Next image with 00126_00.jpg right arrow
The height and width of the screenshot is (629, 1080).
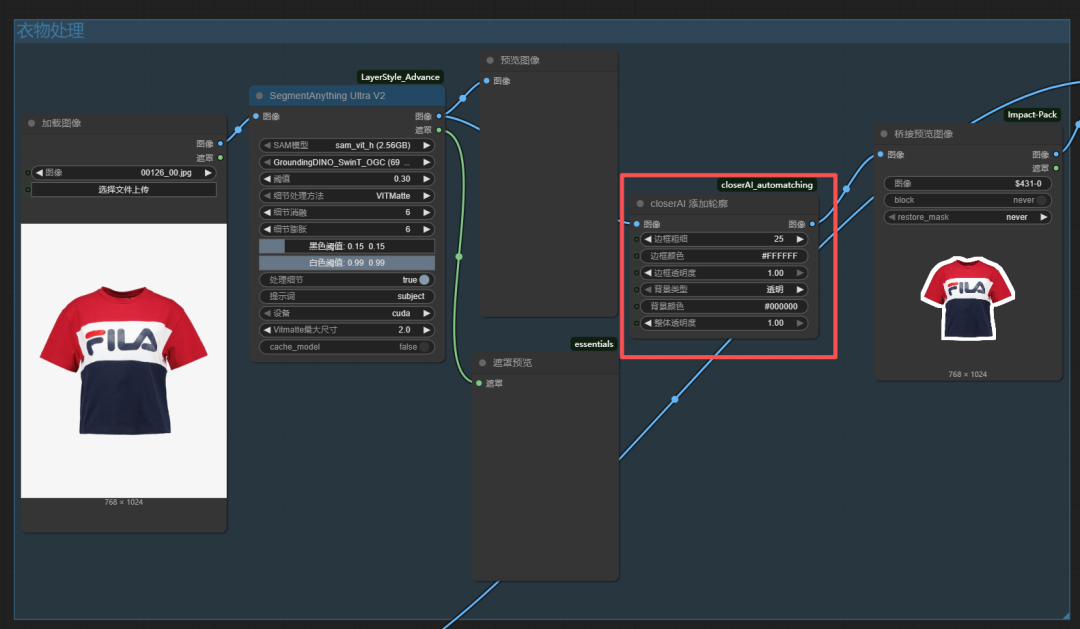tap(207, 173)
